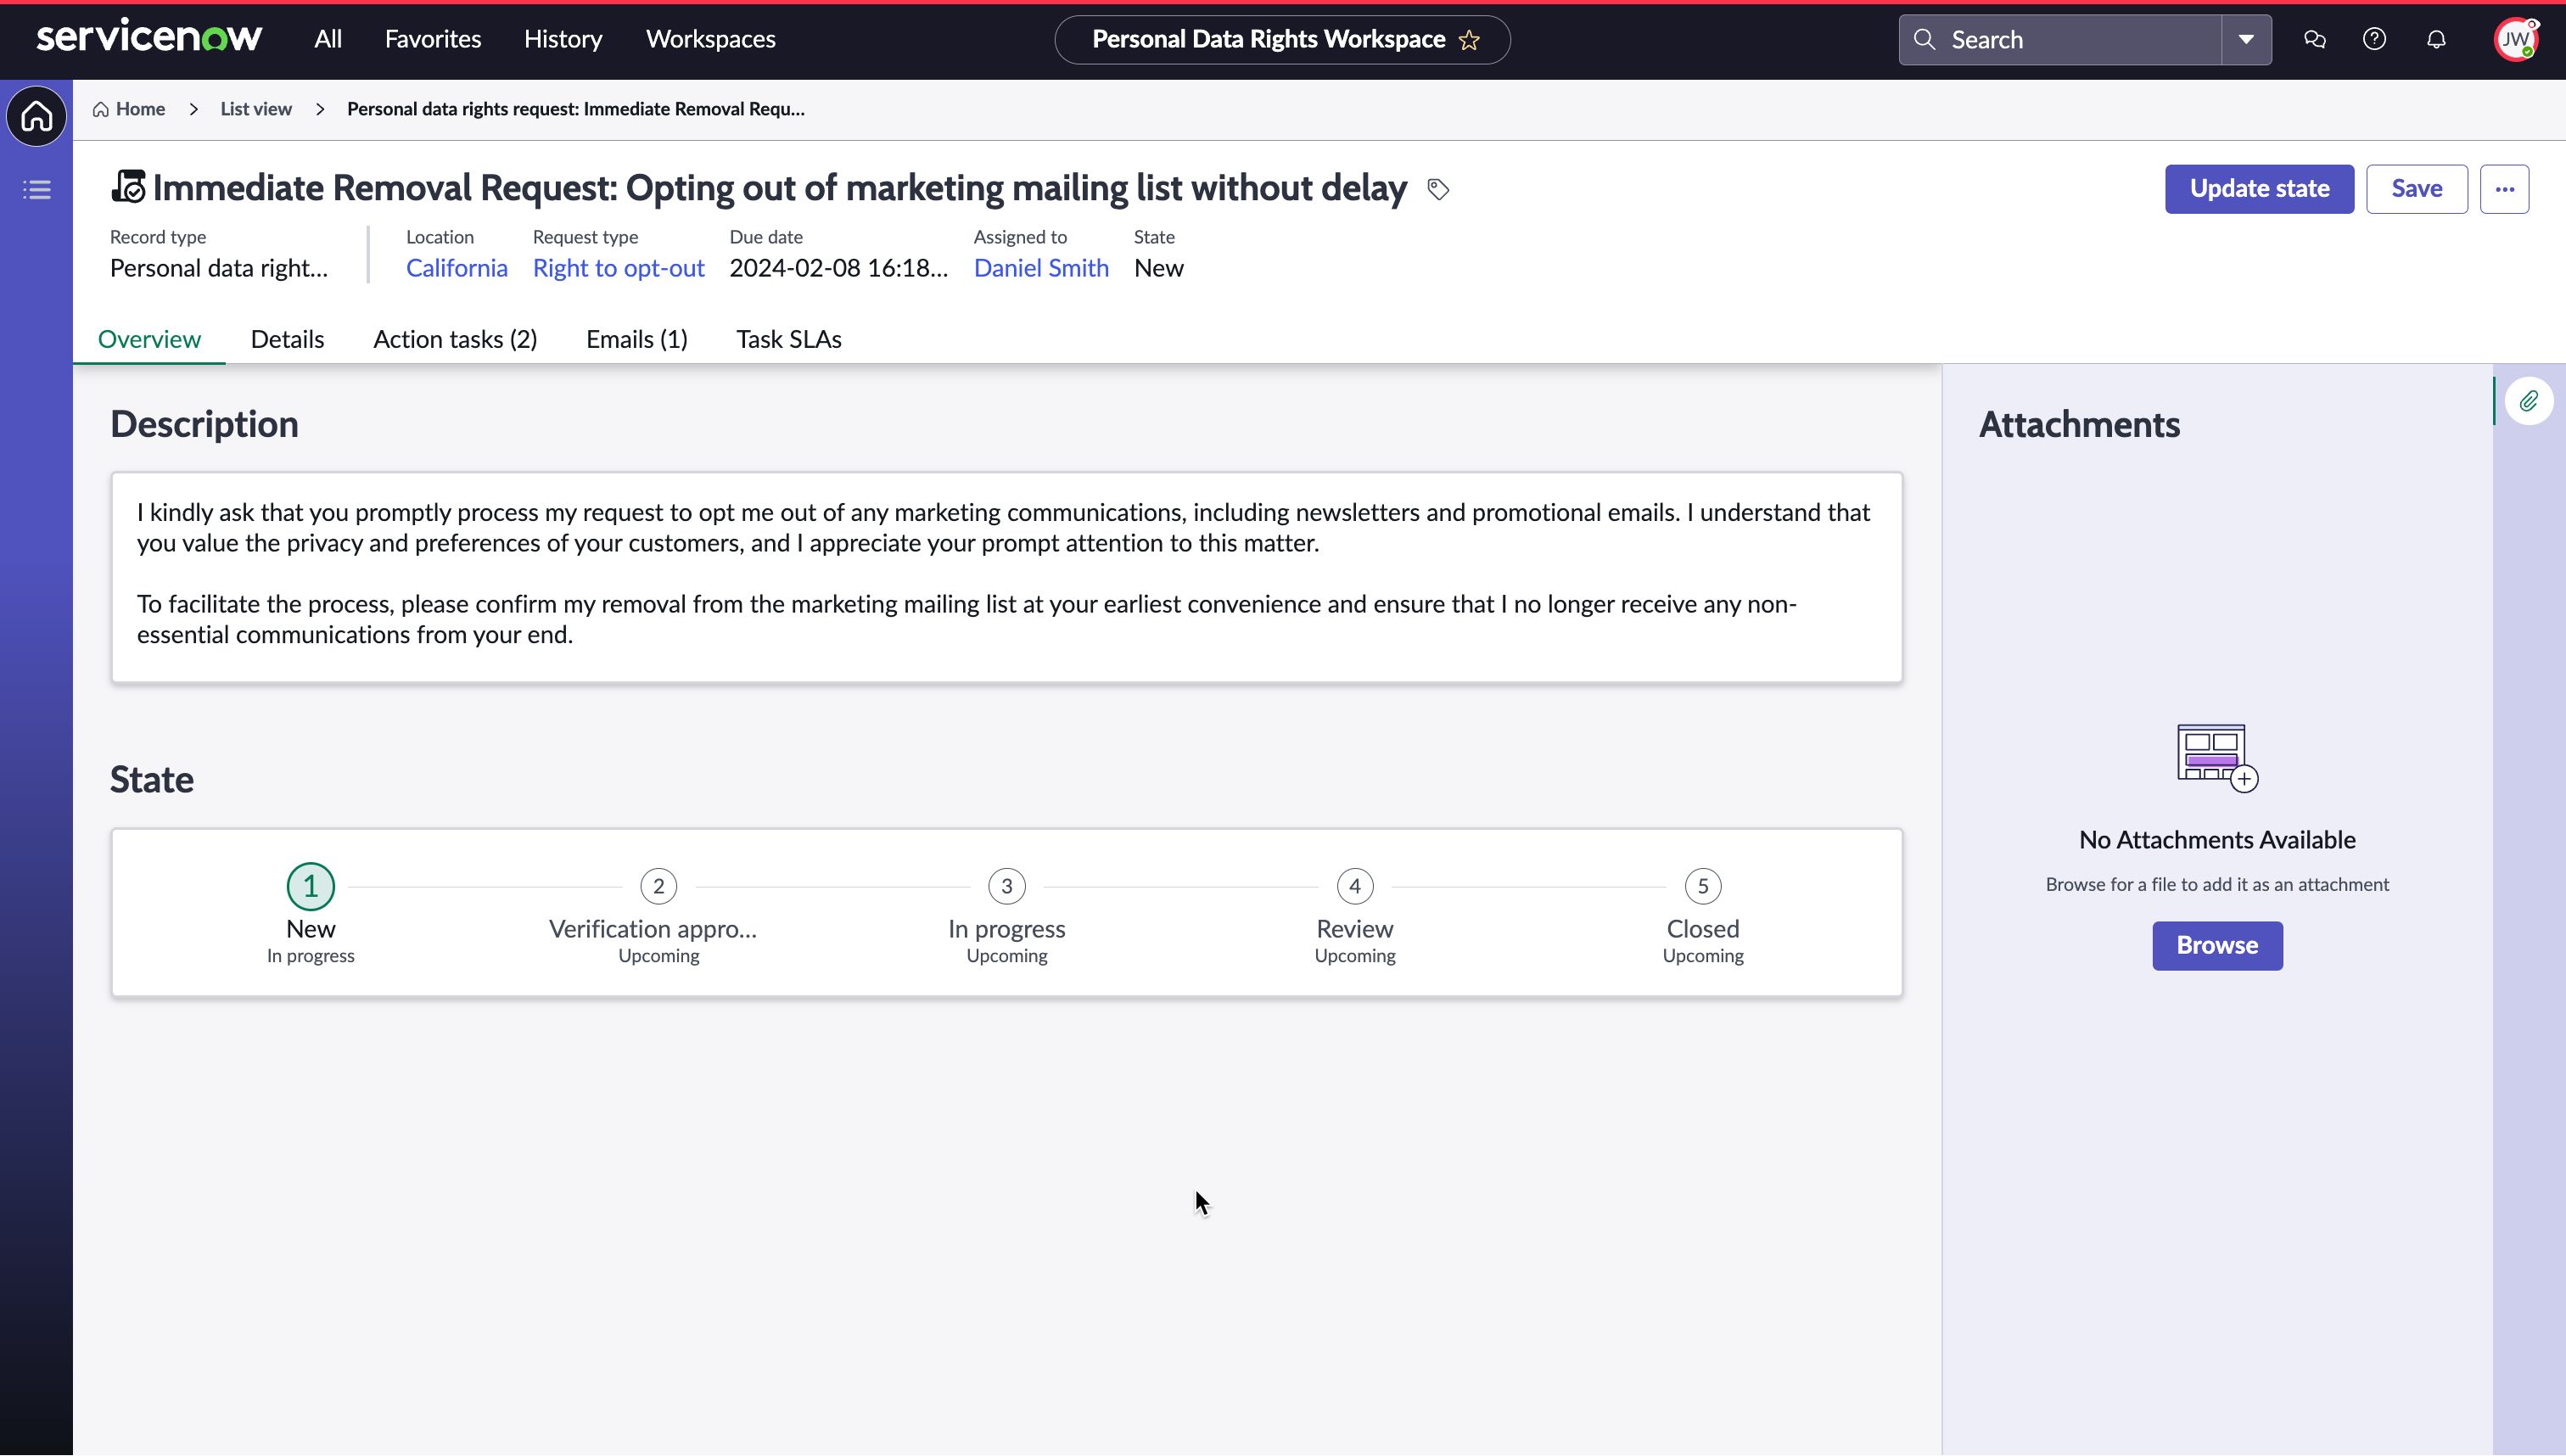Click the Update state button

pos(2259,189)
